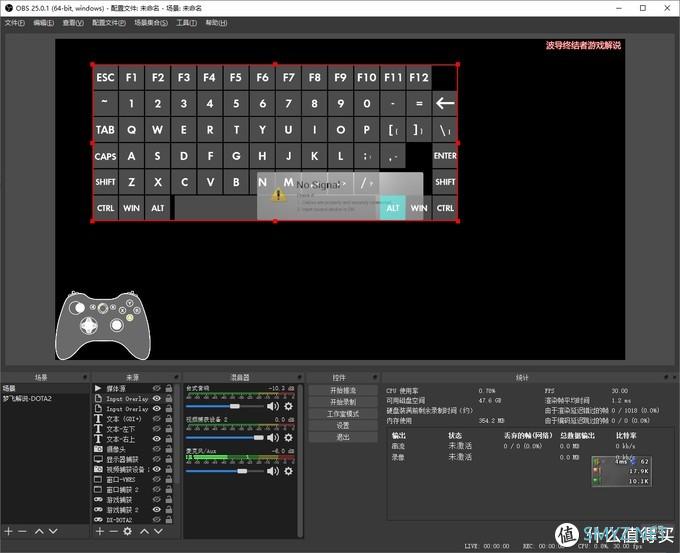Select the 游戏捕获 source row

pos(134,500)
